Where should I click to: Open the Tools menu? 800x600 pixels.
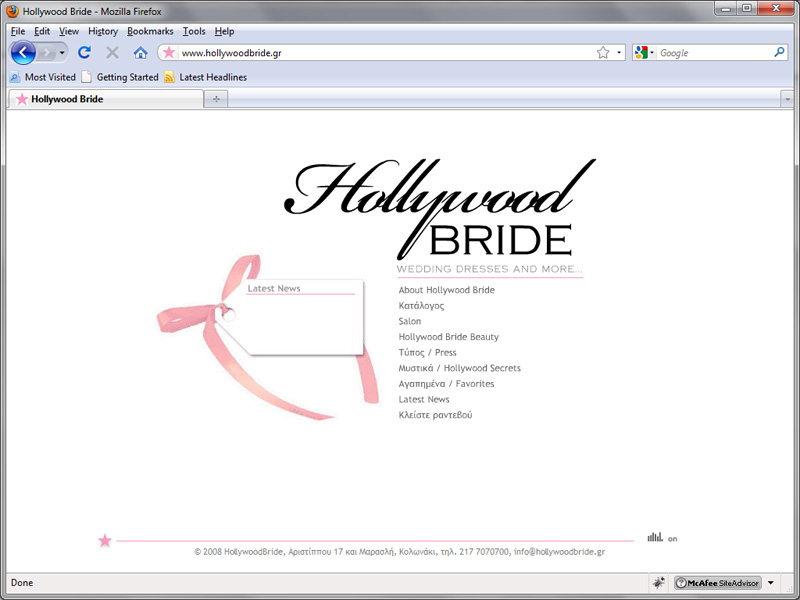click(194, 31)
